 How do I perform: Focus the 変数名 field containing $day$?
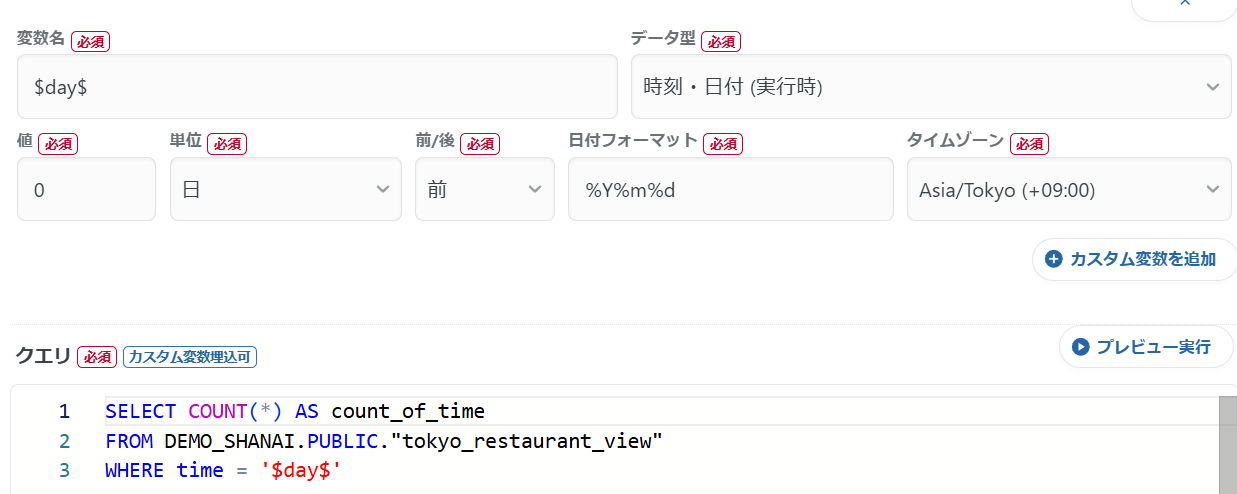click(317, 87)
